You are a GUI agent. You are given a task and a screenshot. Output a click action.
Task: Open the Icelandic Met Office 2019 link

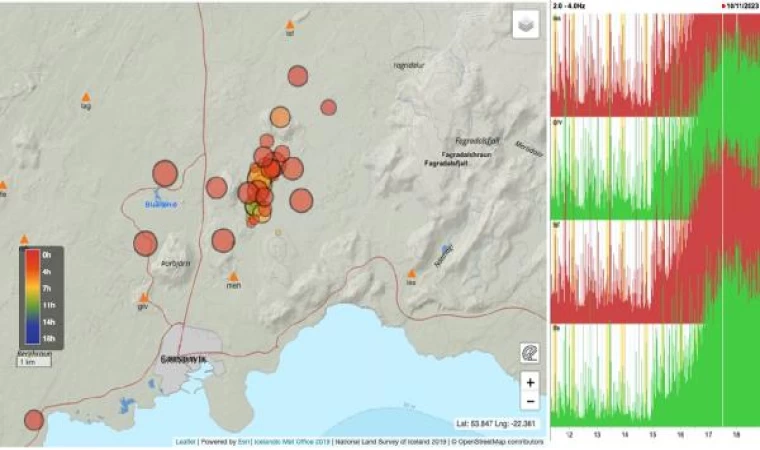[x=294, y=440]
